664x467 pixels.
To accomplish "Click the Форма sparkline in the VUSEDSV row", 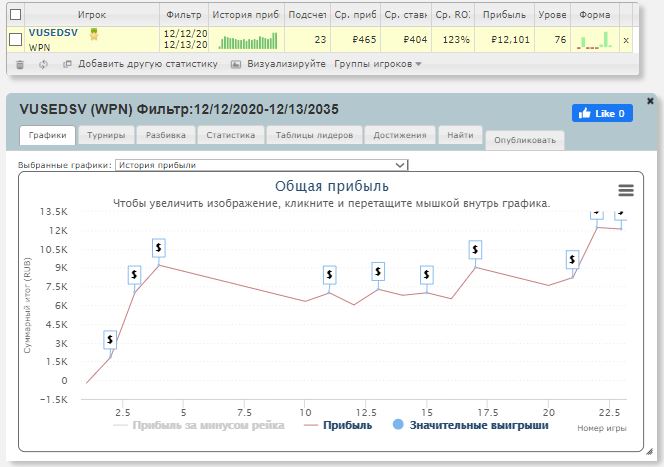I will tap(595, 40).
